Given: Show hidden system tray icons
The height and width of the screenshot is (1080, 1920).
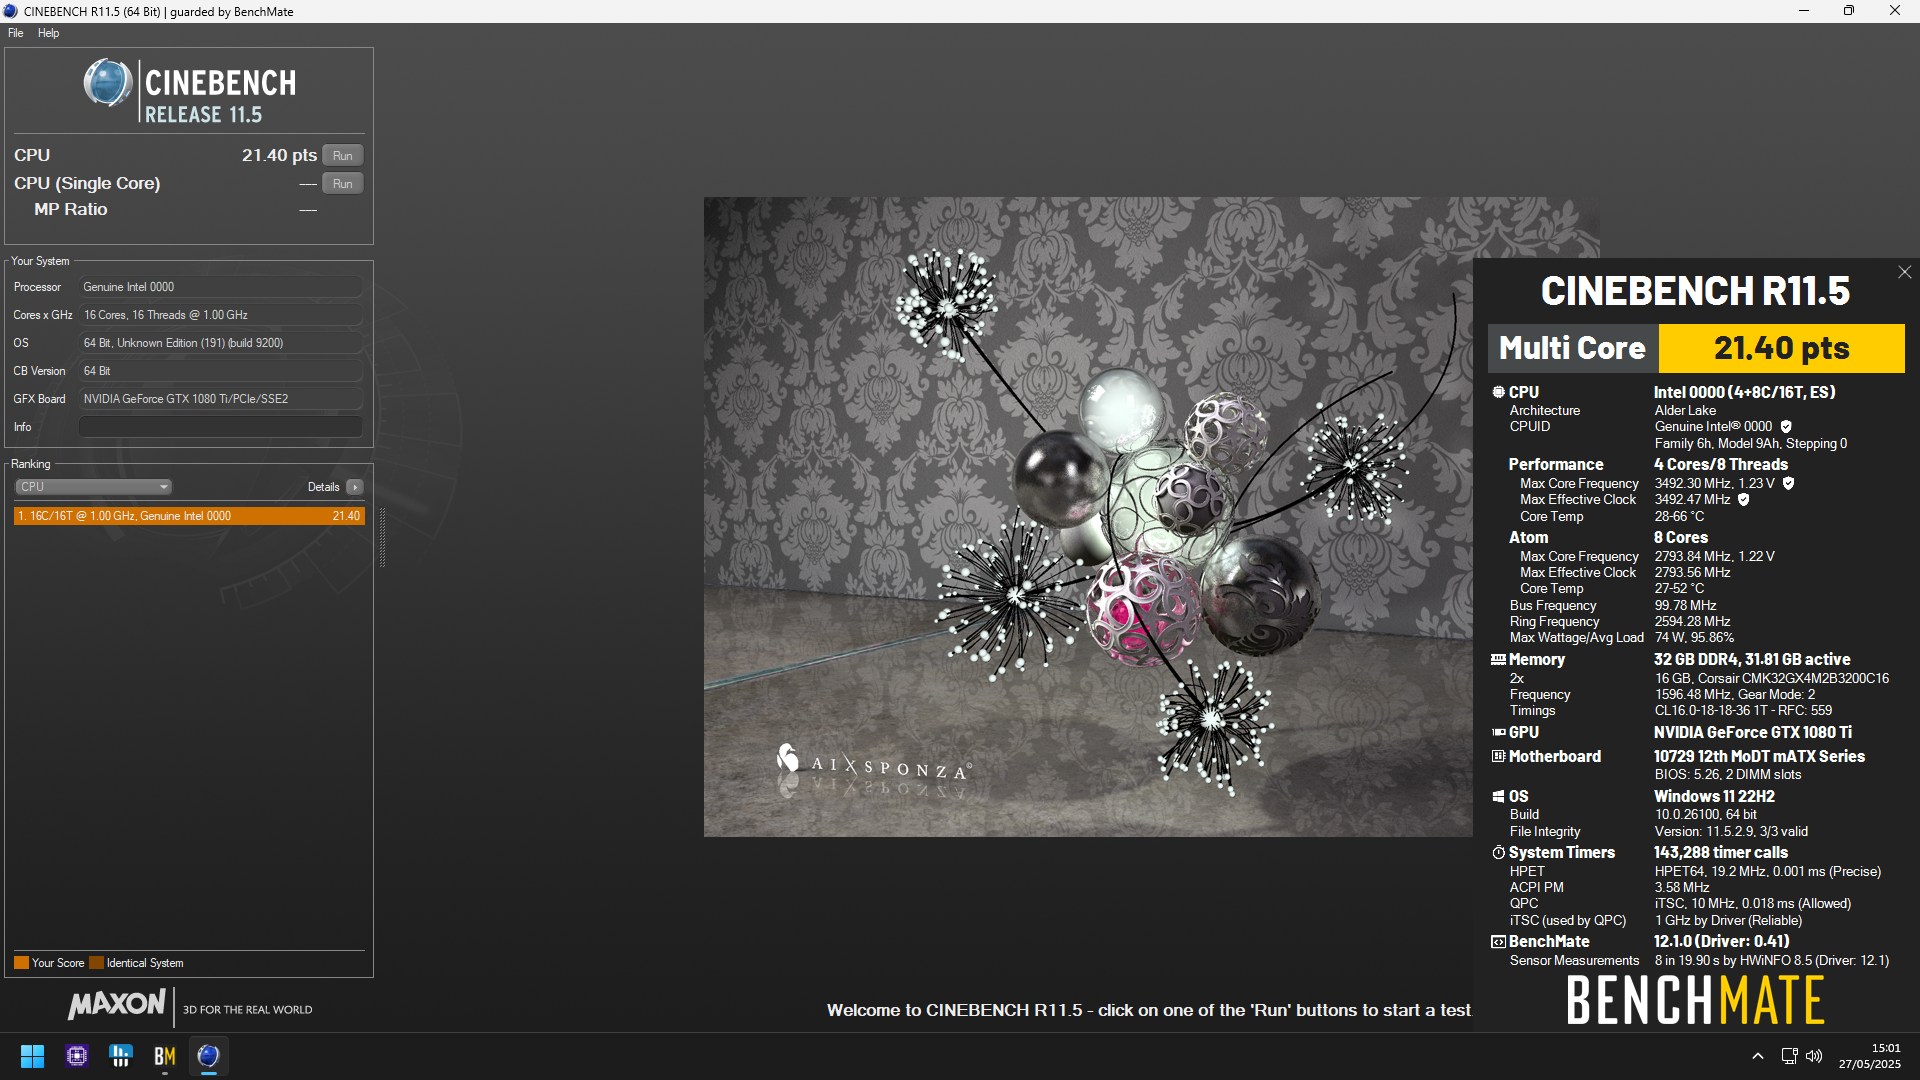Looking at the screenshot, I should coord(1757,1056).
